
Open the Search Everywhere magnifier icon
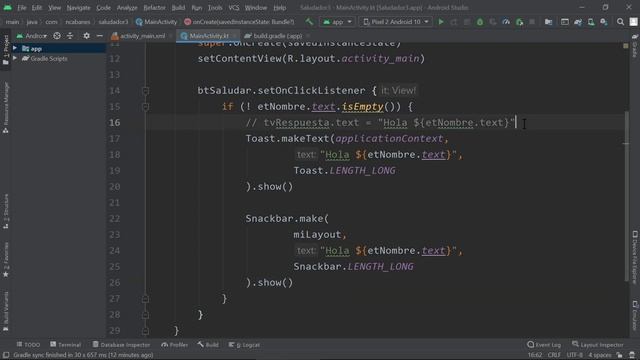point(620,22)
